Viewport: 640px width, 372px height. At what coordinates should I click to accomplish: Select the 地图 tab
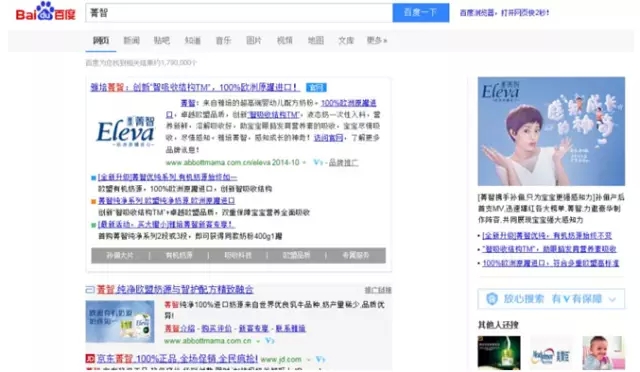coord(316,40)
